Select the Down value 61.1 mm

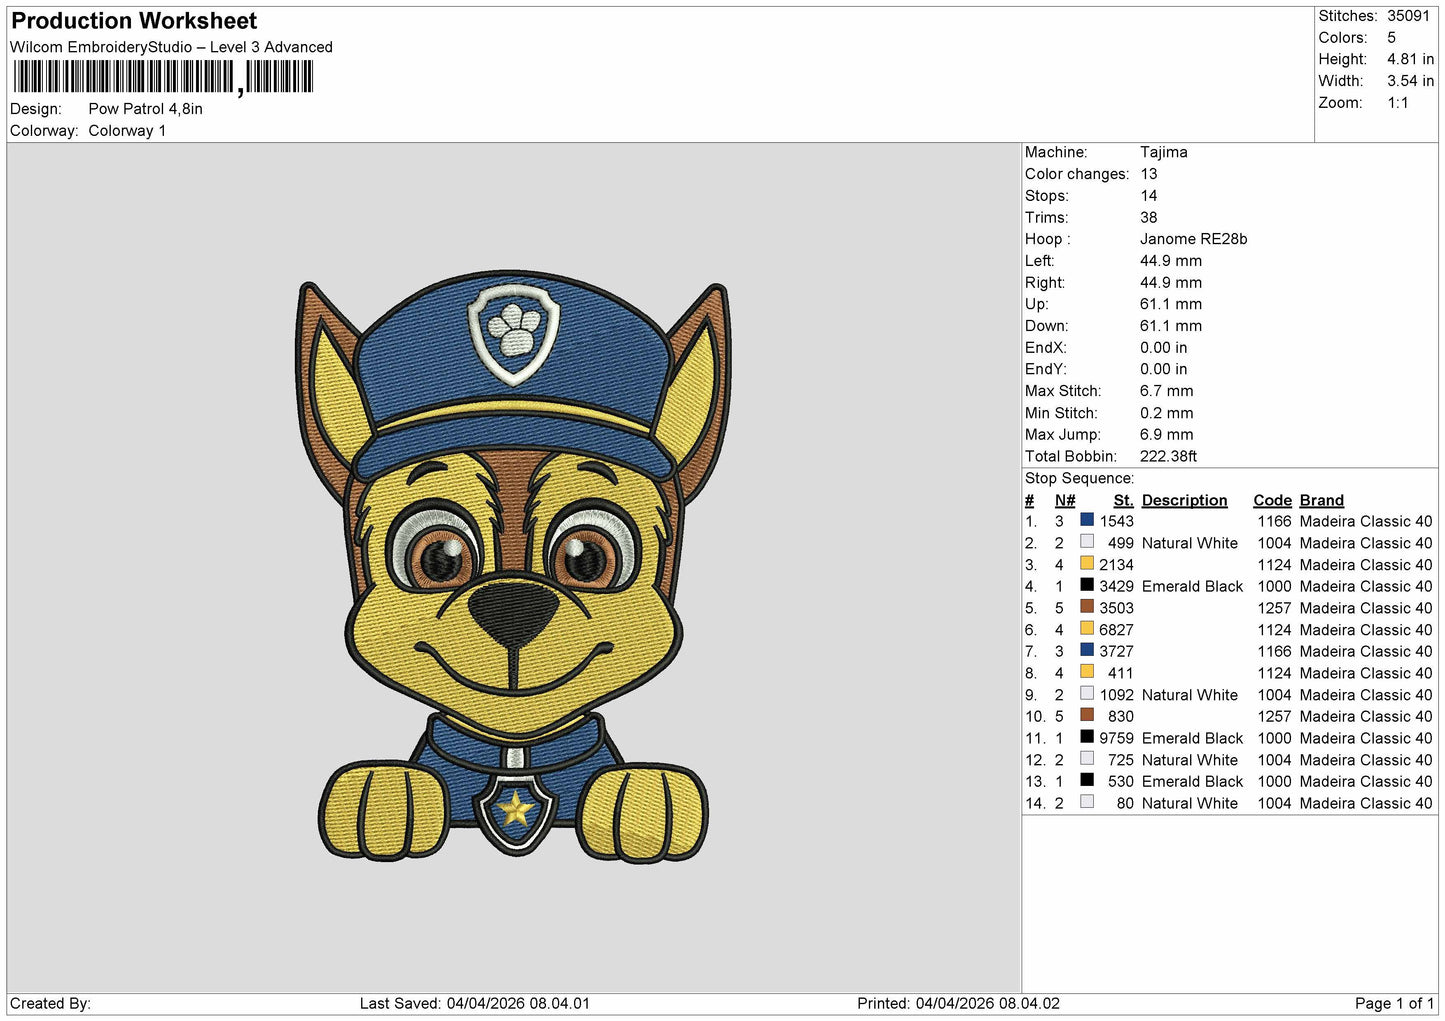[1171, 326]
